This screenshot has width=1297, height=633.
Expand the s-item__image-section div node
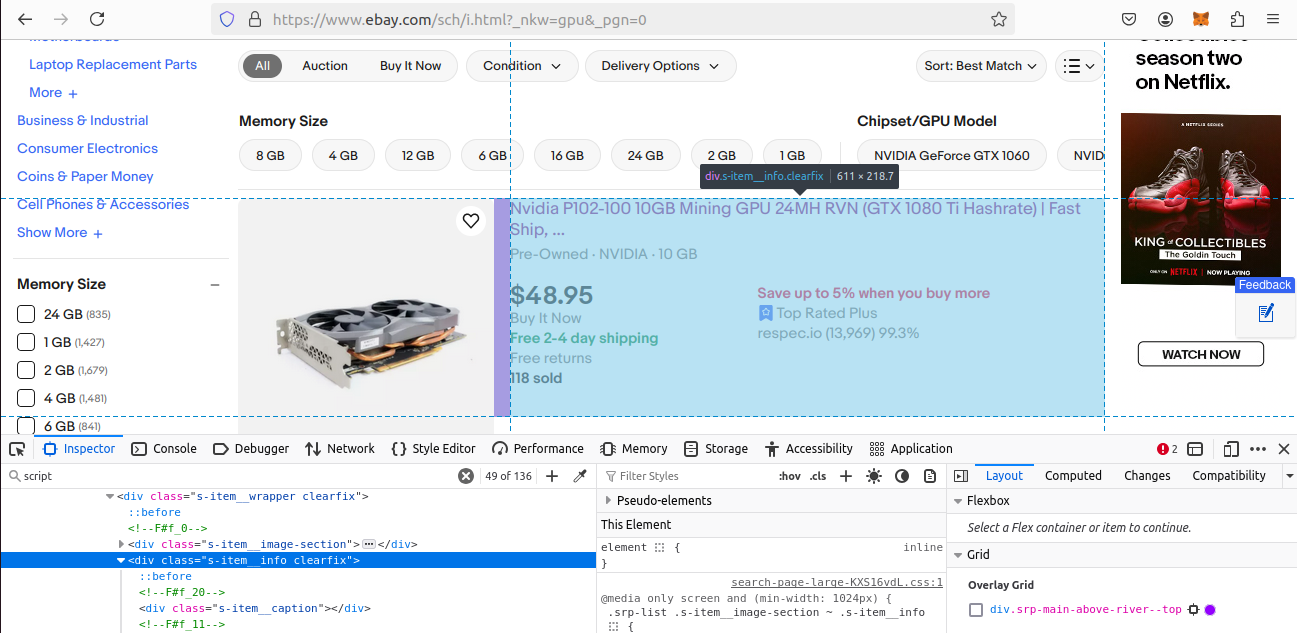[x=121, y=544]
